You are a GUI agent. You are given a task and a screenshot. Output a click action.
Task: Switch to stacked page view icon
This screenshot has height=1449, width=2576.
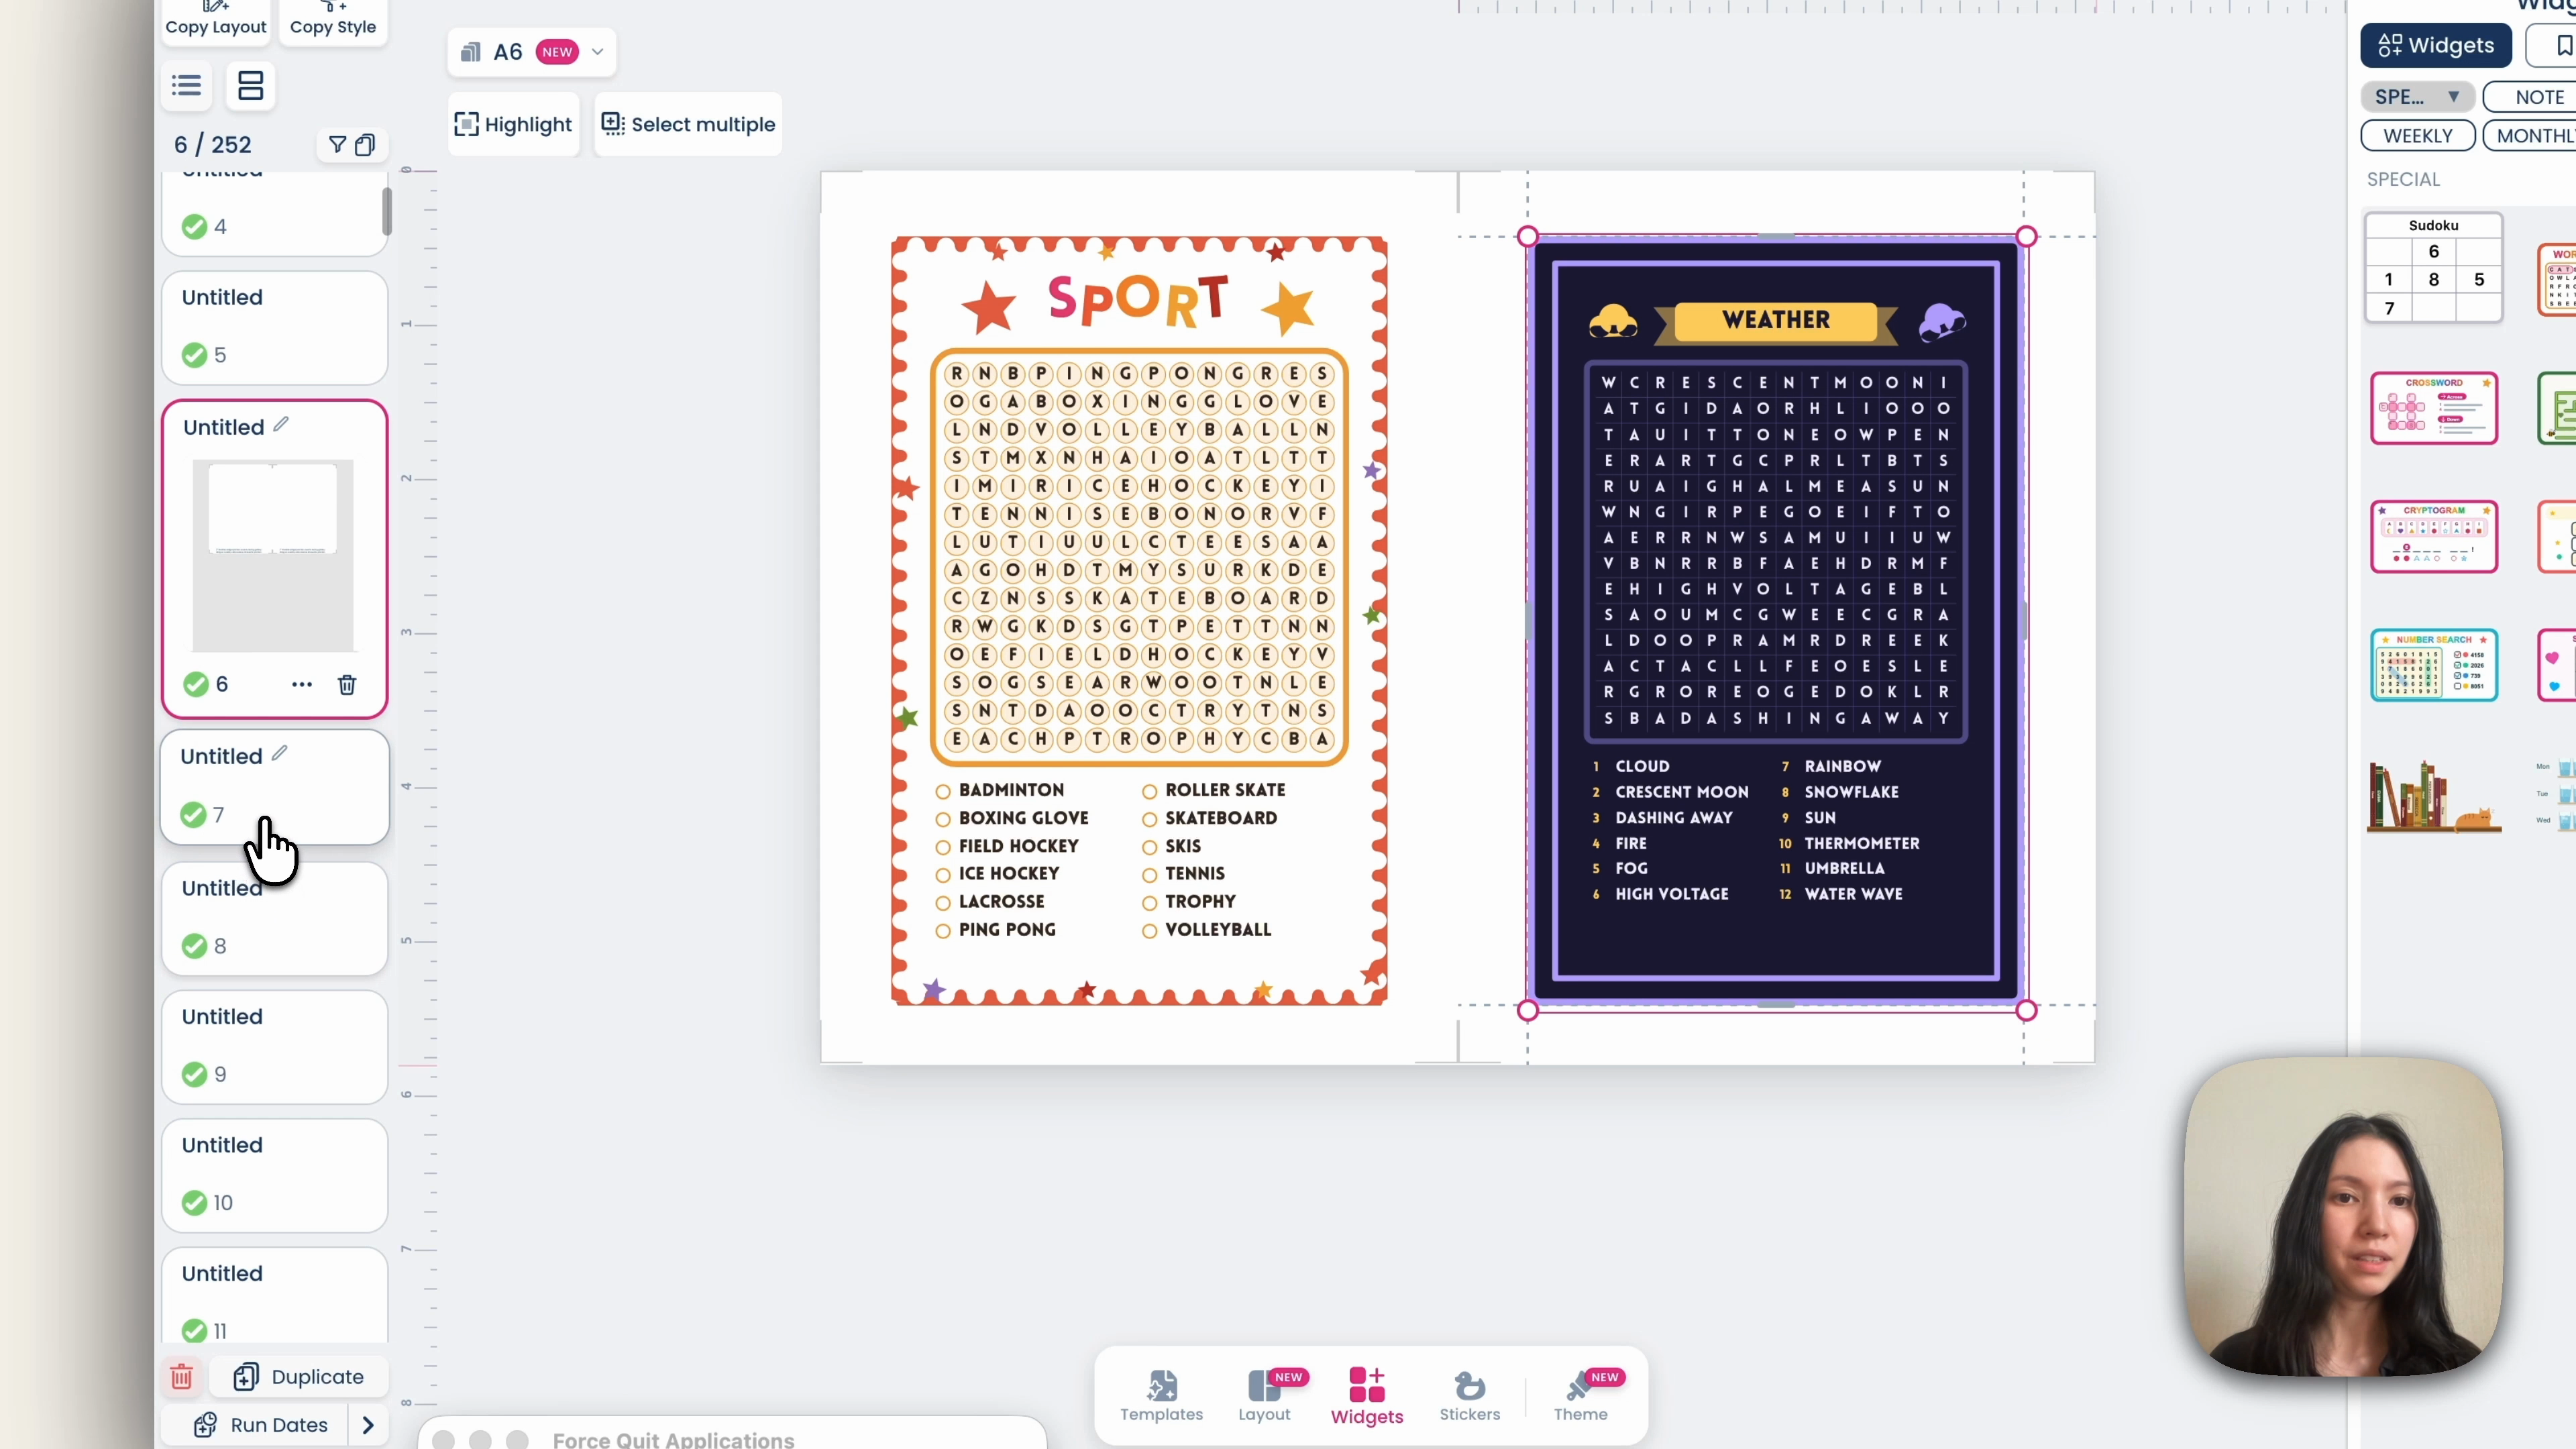tap(250, 86)
